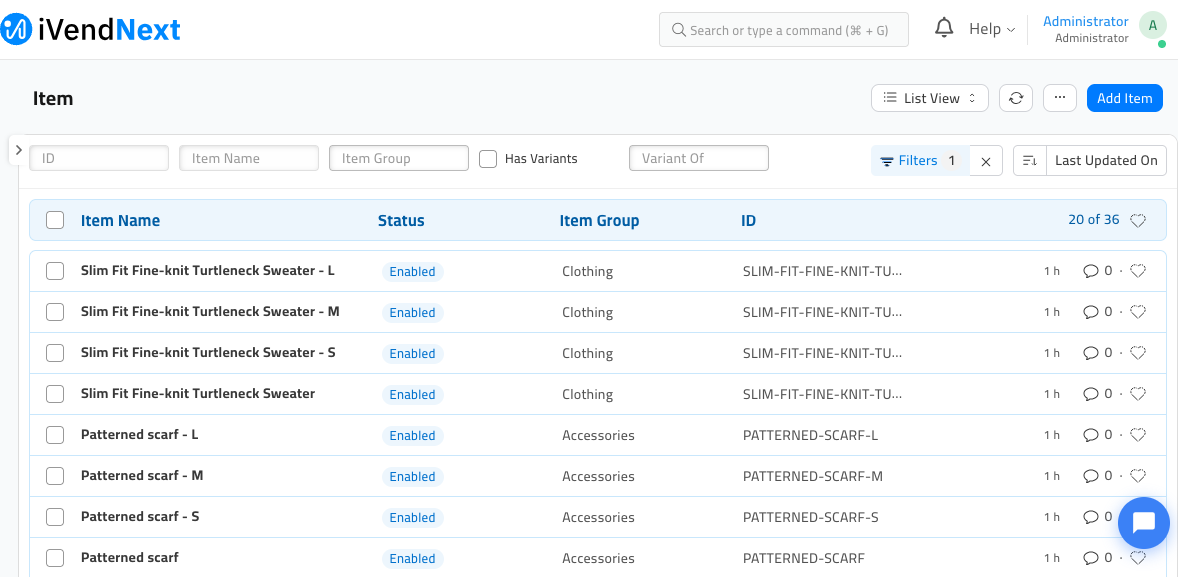The image size is (1178, 577).
Task: Check Slim Fit Turtleneck Sweater - M row
Action: 55,312
